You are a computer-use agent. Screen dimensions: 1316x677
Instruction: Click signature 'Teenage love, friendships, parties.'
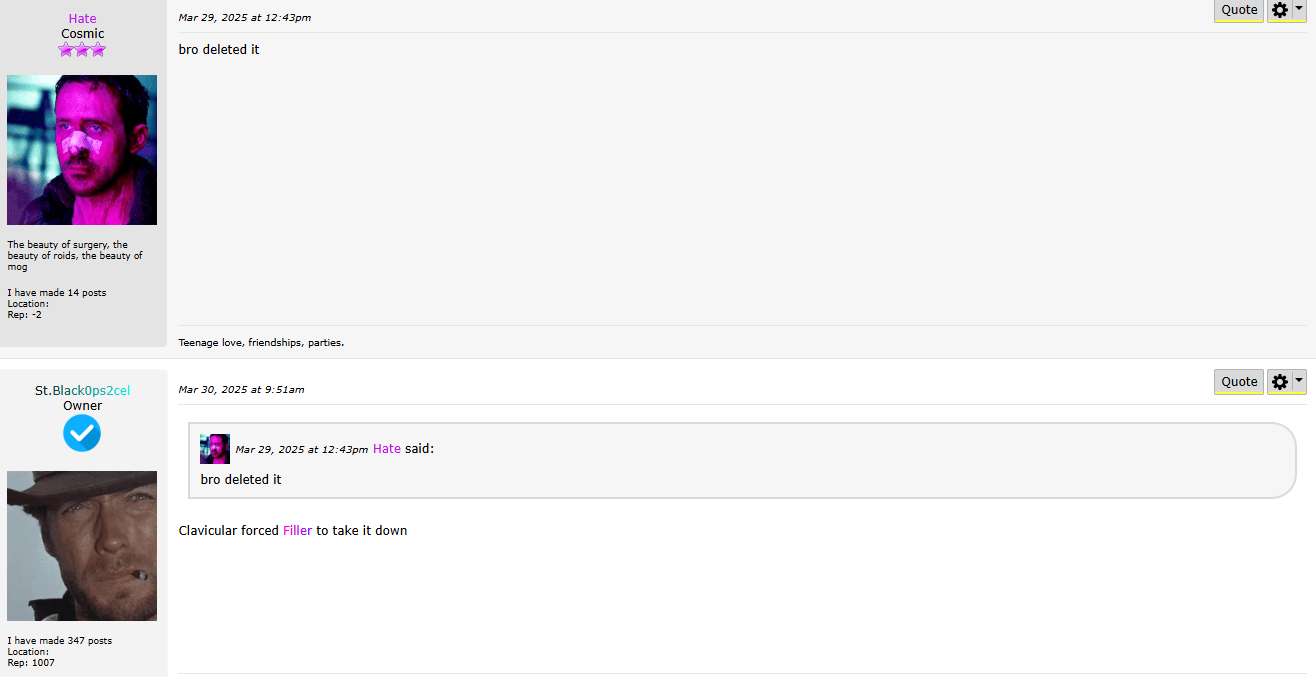(x=262, y=343)
